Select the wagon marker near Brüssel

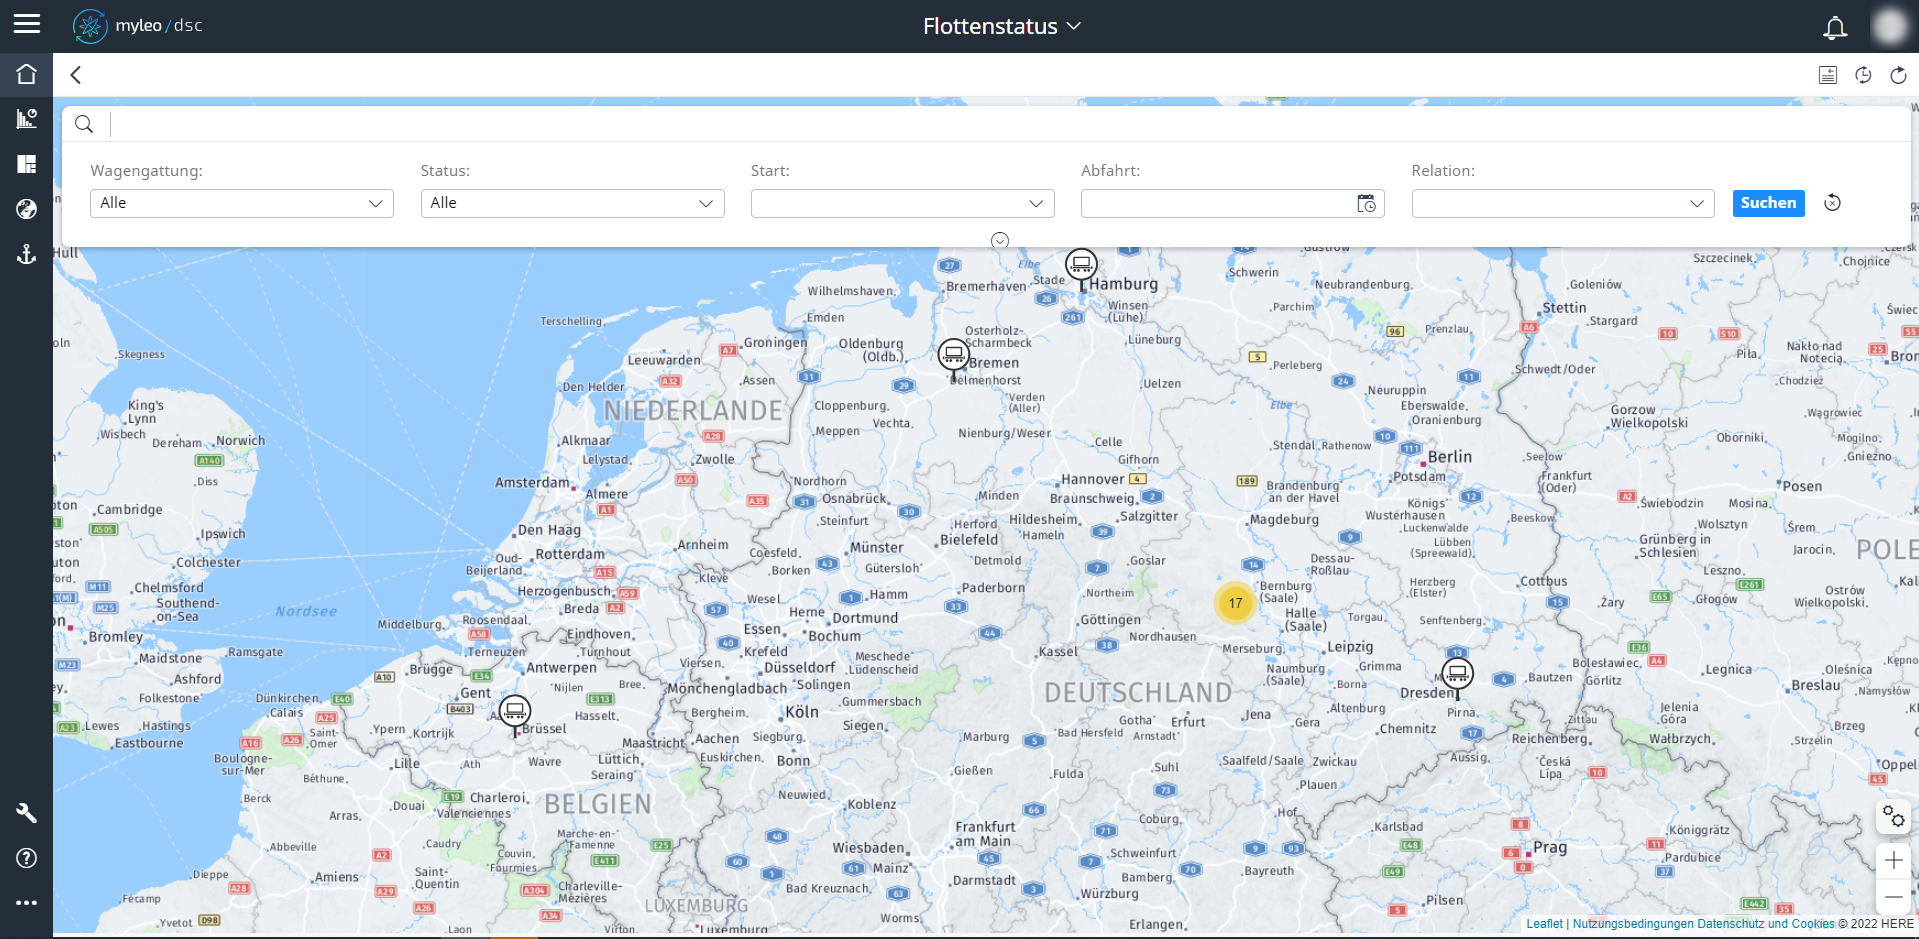pos(515,713)
